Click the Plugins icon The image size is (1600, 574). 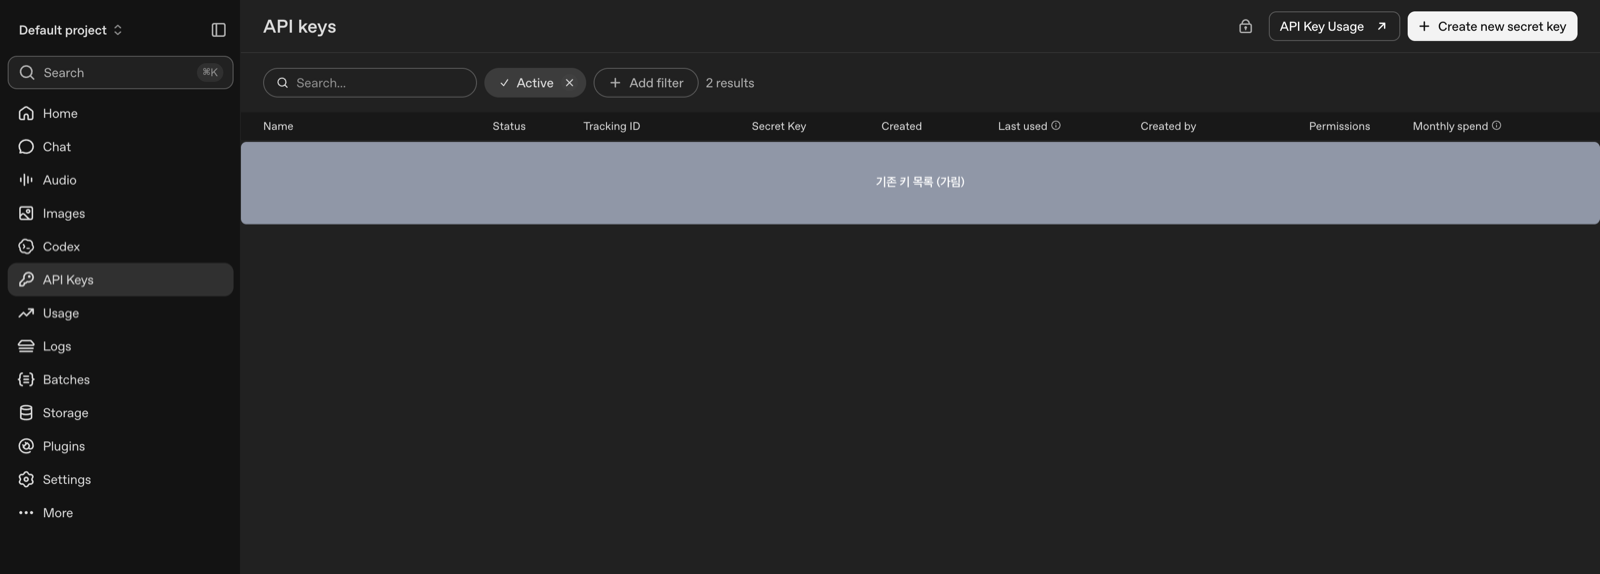[x=26, y=446]
